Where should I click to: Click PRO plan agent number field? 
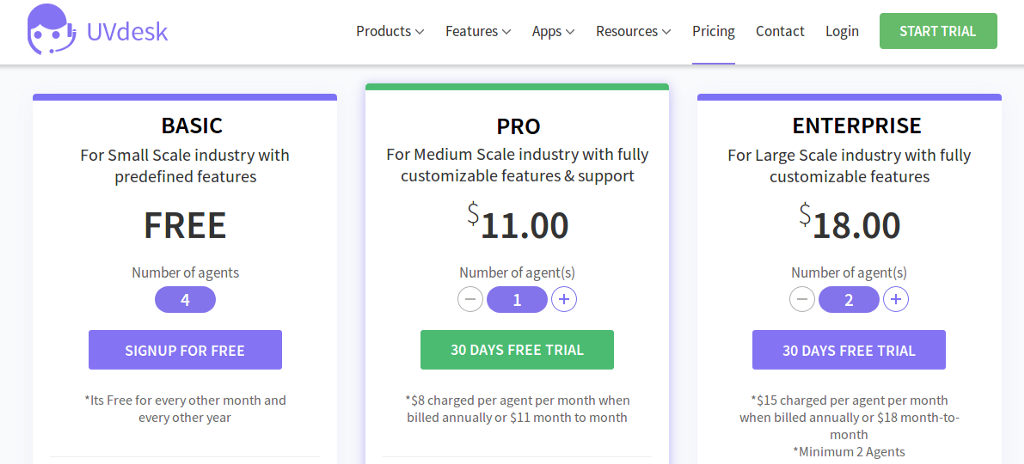tap(517, 299)
